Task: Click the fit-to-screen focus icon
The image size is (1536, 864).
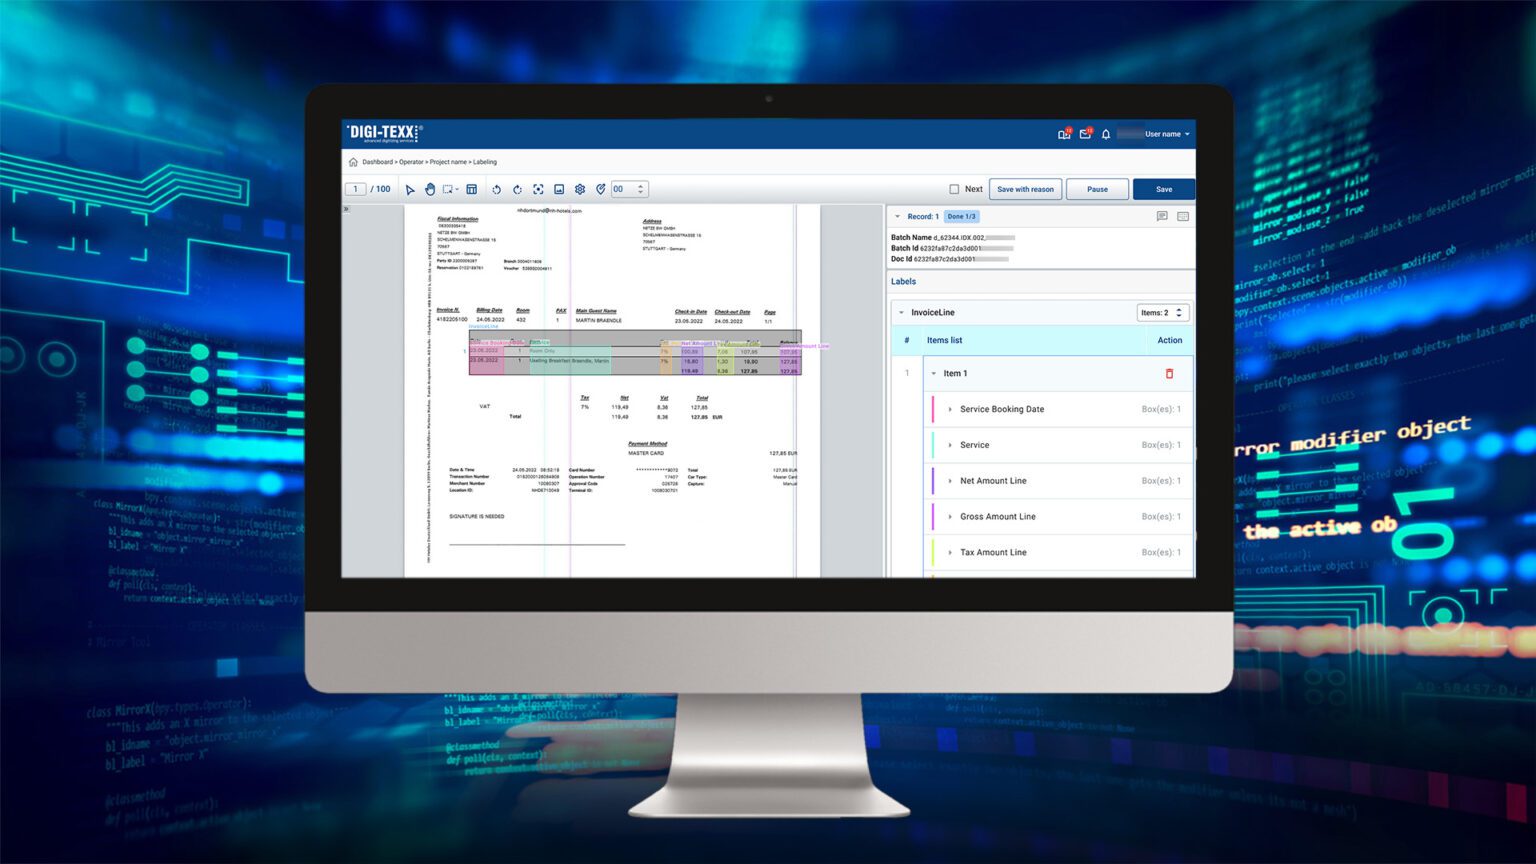Action: 538,189
